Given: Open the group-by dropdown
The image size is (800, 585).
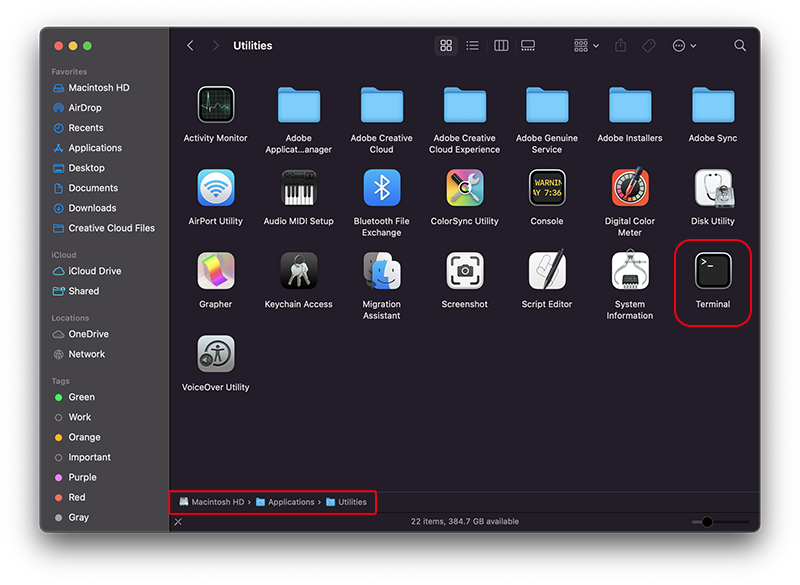Looking at the screenshot, I should 586,46.
